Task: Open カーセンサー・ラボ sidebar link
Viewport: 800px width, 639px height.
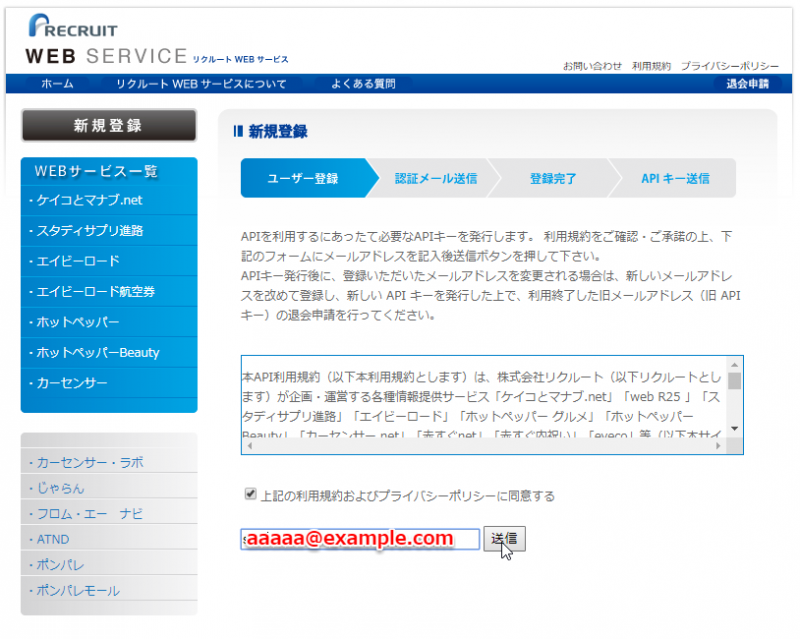Action: (x=90, y=462)
